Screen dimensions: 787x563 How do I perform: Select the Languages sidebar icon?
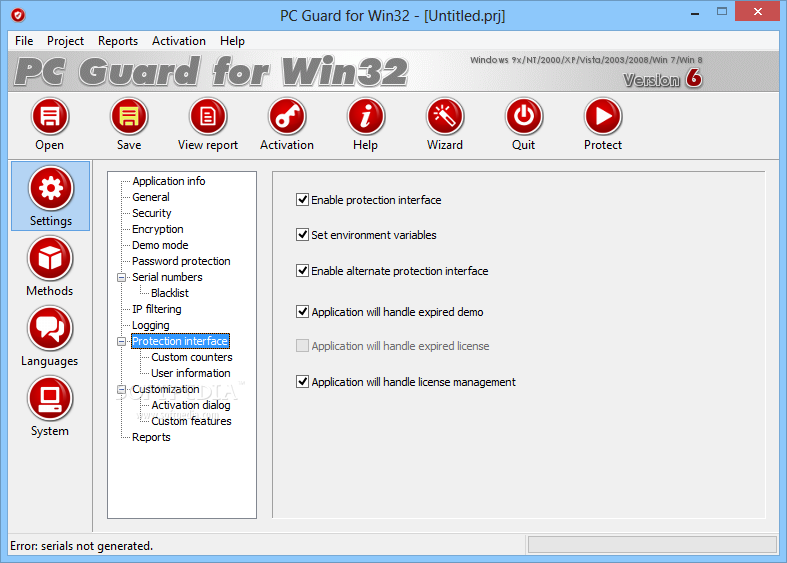[x=50, y=329]
